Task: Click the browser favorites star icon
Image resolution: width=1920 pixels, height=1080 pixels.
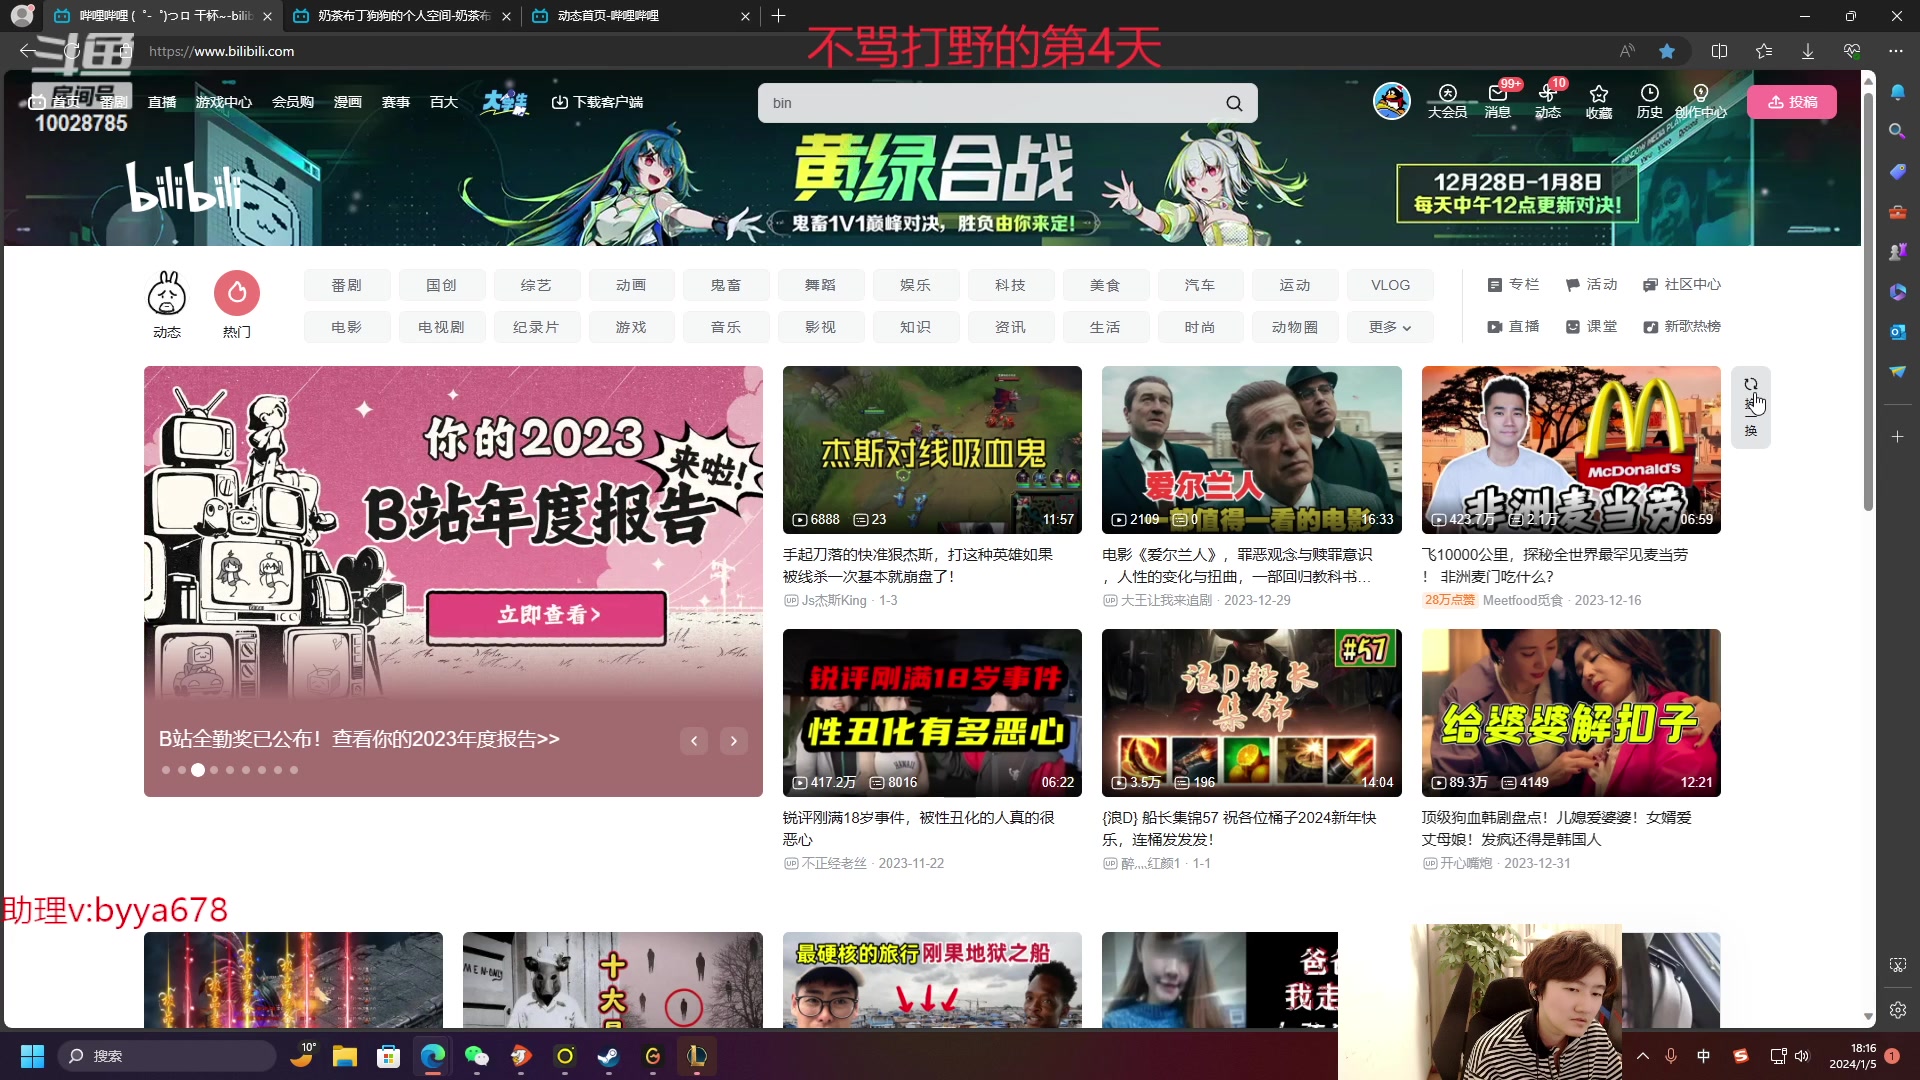Action: (1667, 51)
